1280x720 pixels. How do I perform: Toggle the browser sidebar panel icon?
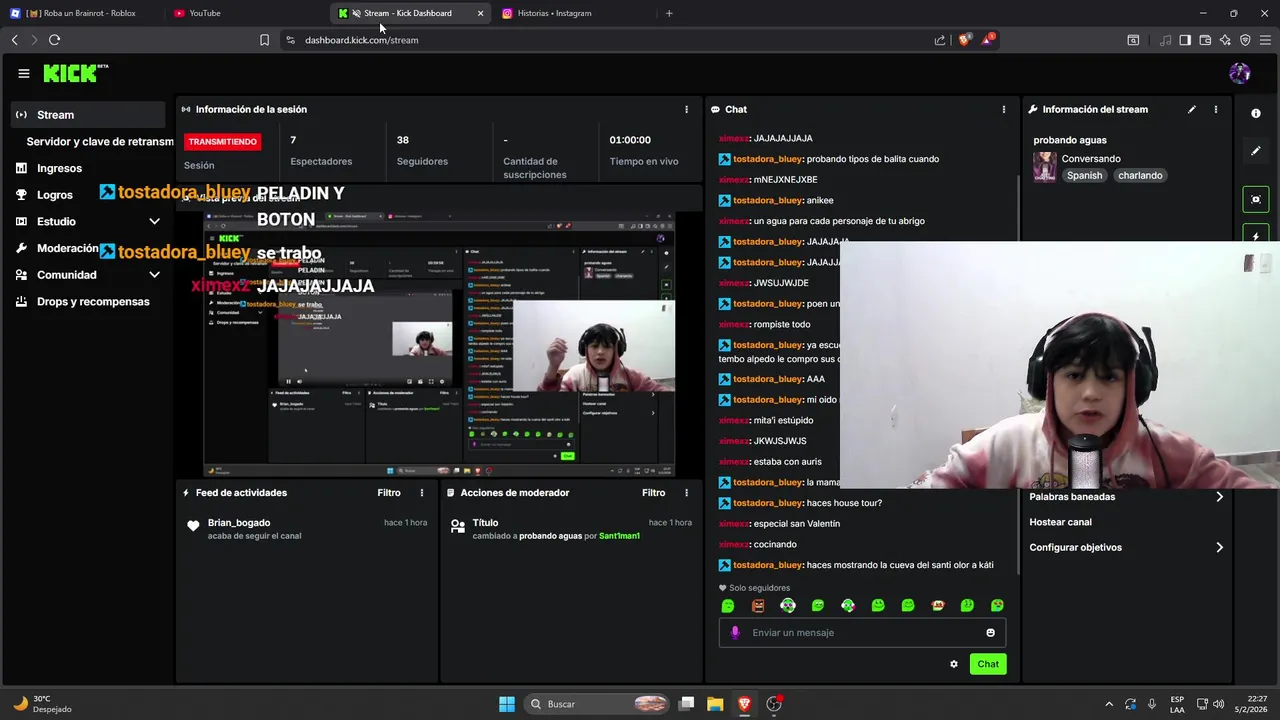click(x=1185, y=40)
